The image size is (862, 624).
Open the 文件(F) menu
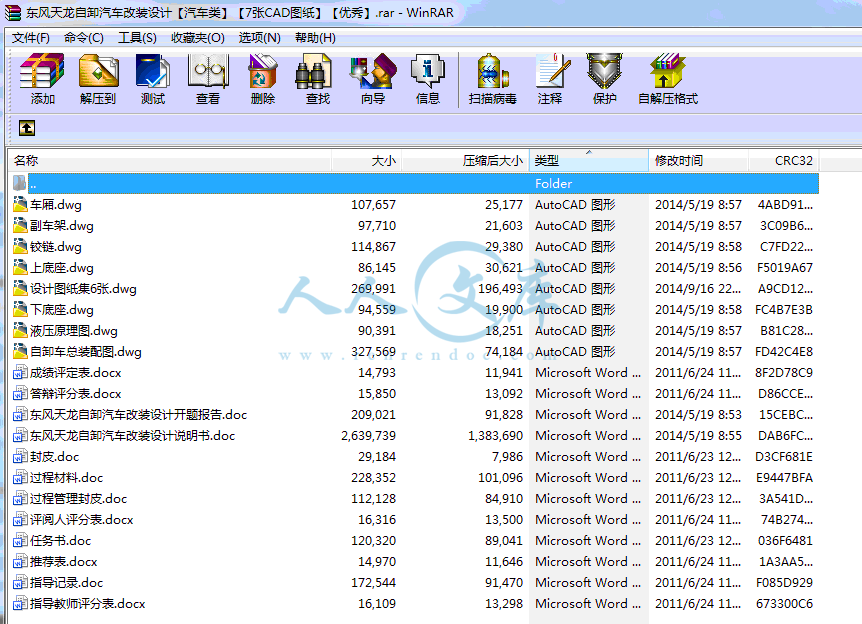pos(31,38)
